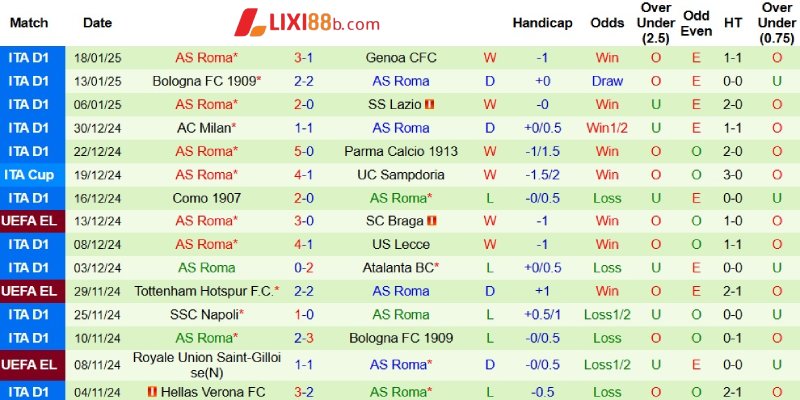Select the Match column header

(x=29, y=22)
